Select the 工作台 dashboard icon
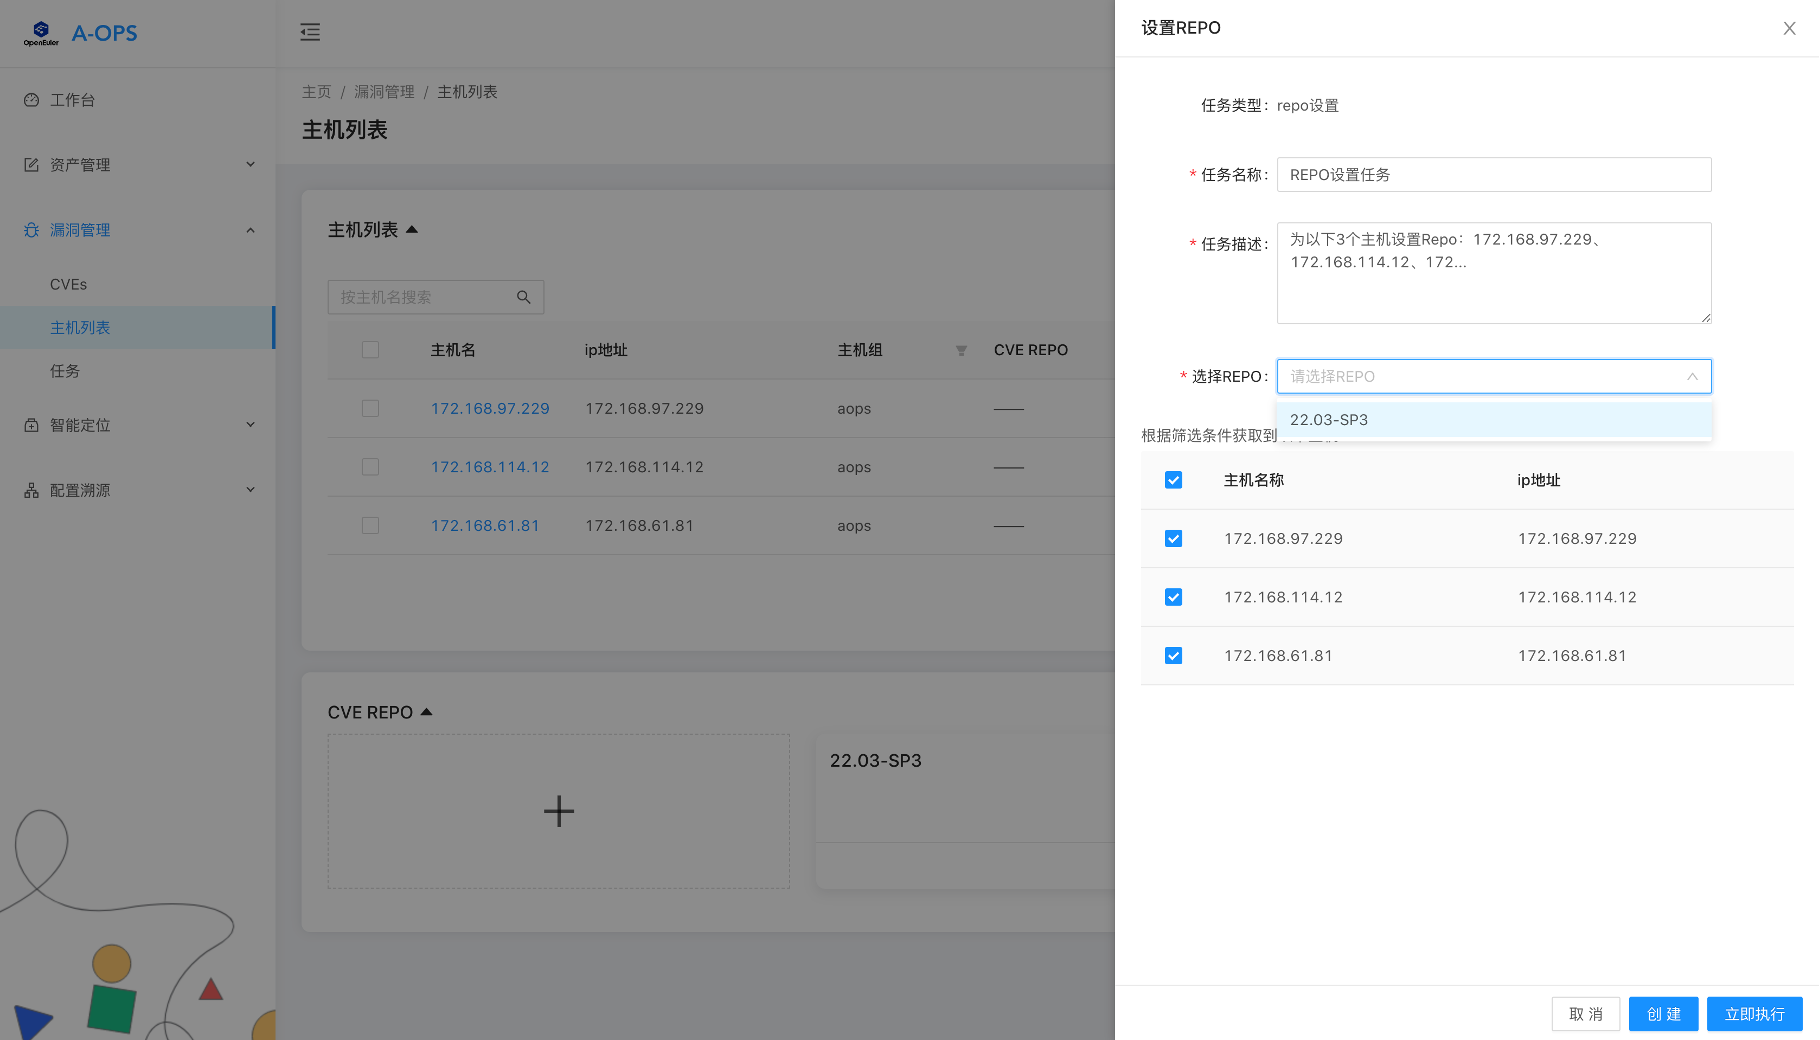The width and height of the screenshot is (1820, 1040). 31,99
